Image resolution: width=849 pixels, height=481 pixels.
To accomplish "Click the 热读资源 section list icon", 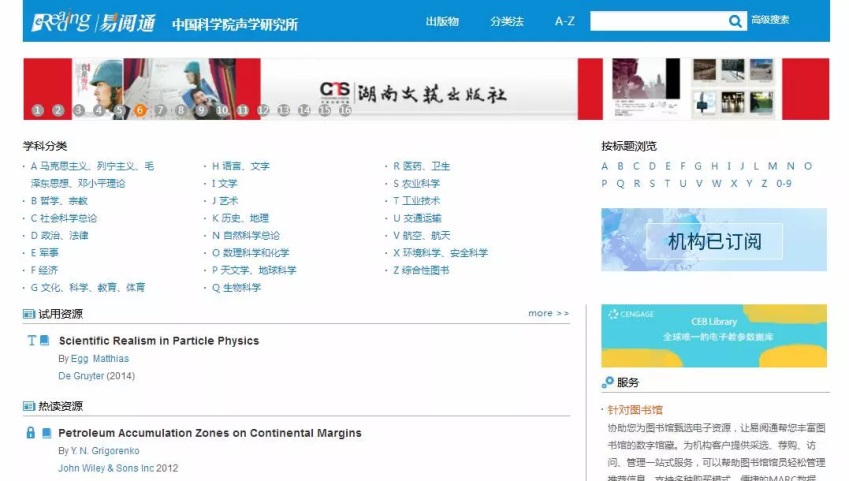I will (x=29, y=407).
